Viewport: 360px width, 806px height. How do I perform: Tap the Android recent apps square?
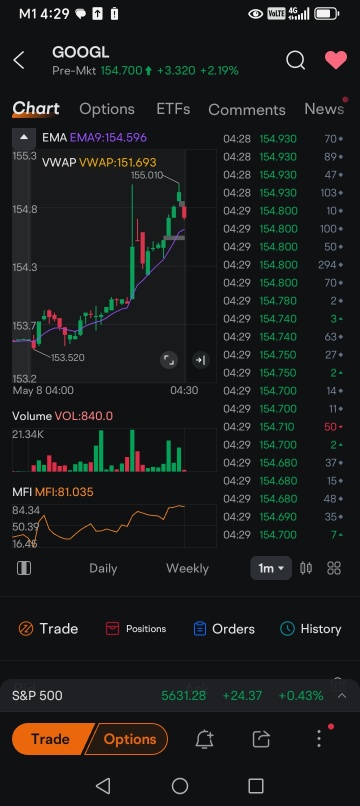coord(256,785)
